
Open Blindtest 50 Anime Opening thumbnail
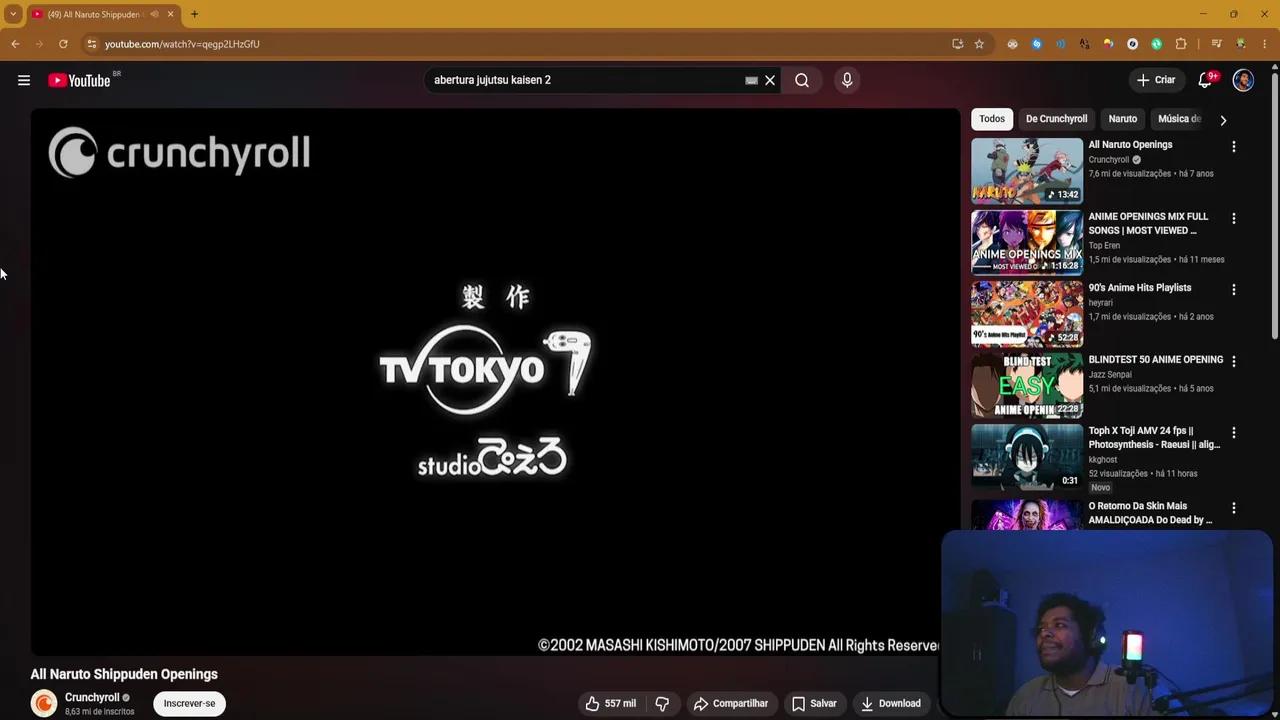coord(1027,385)
